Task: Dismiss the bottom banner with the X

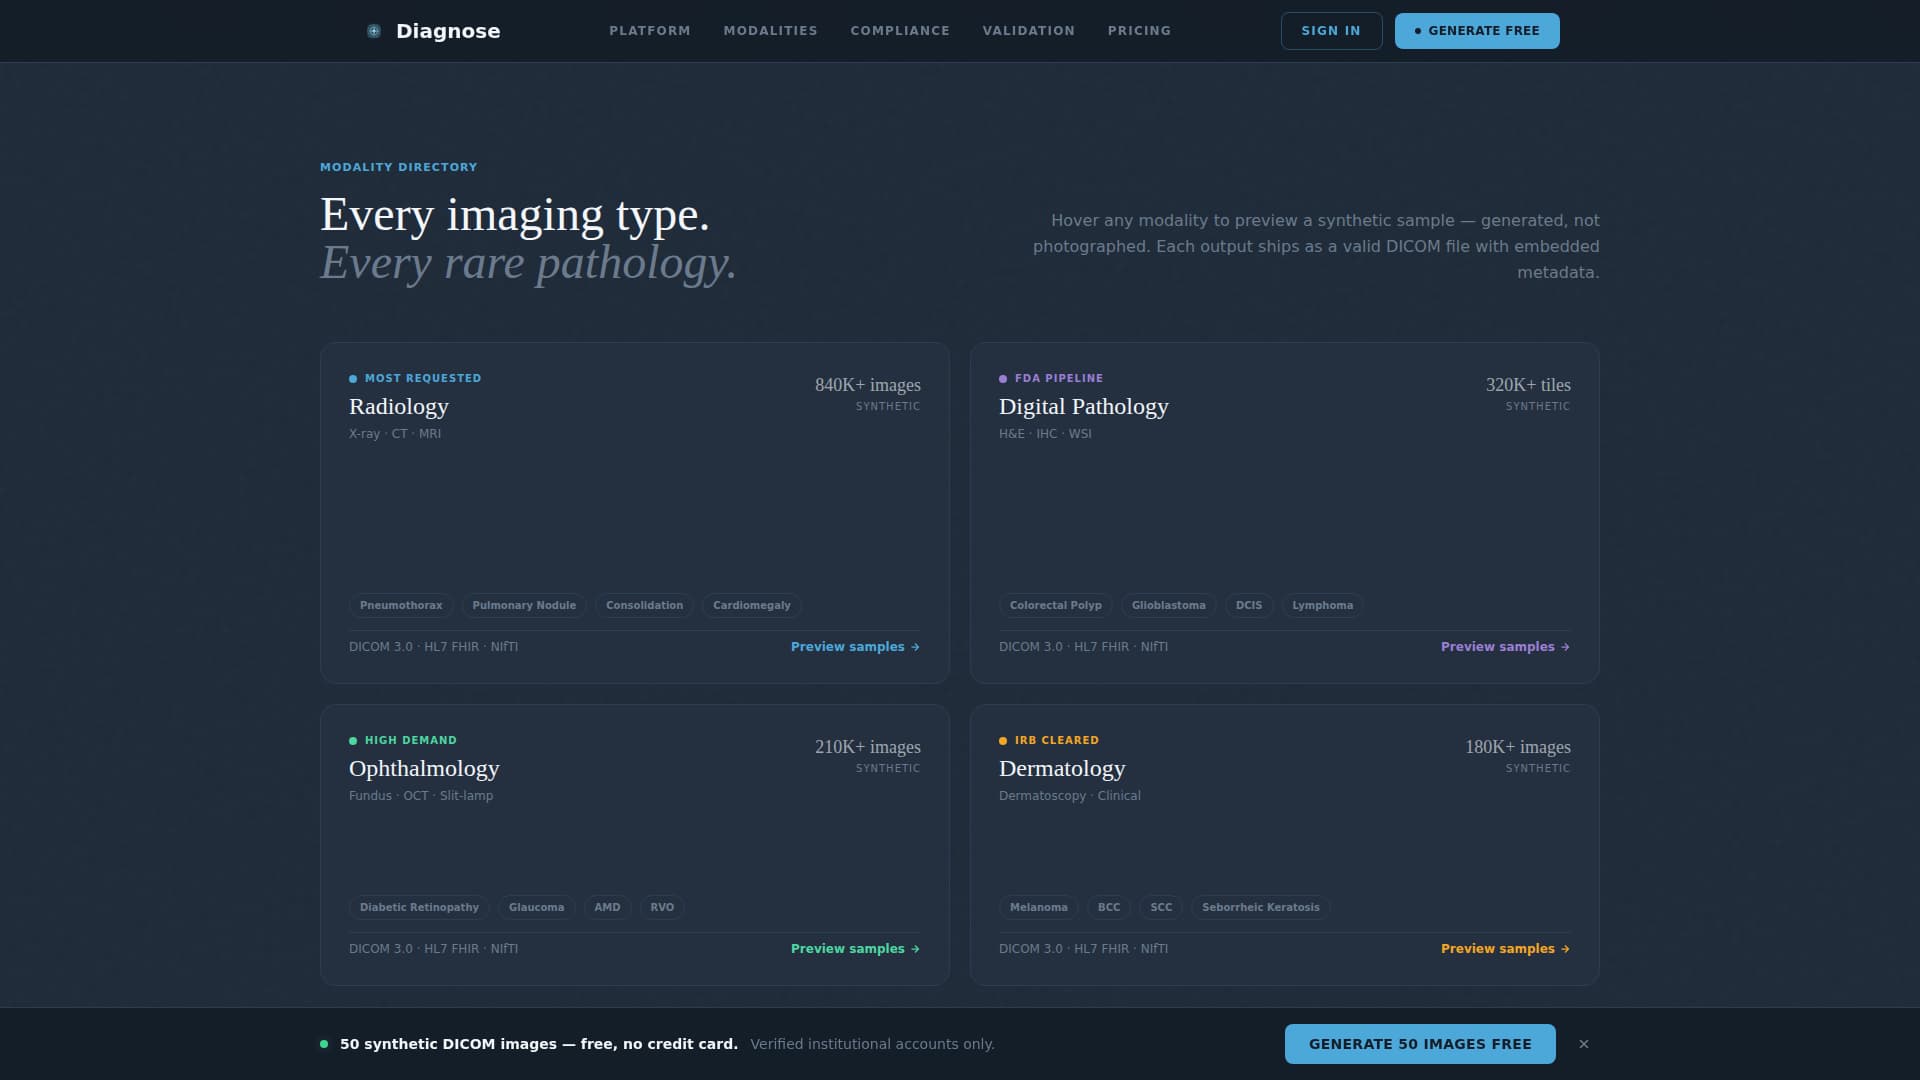Action: [x=1584, y=1044]
